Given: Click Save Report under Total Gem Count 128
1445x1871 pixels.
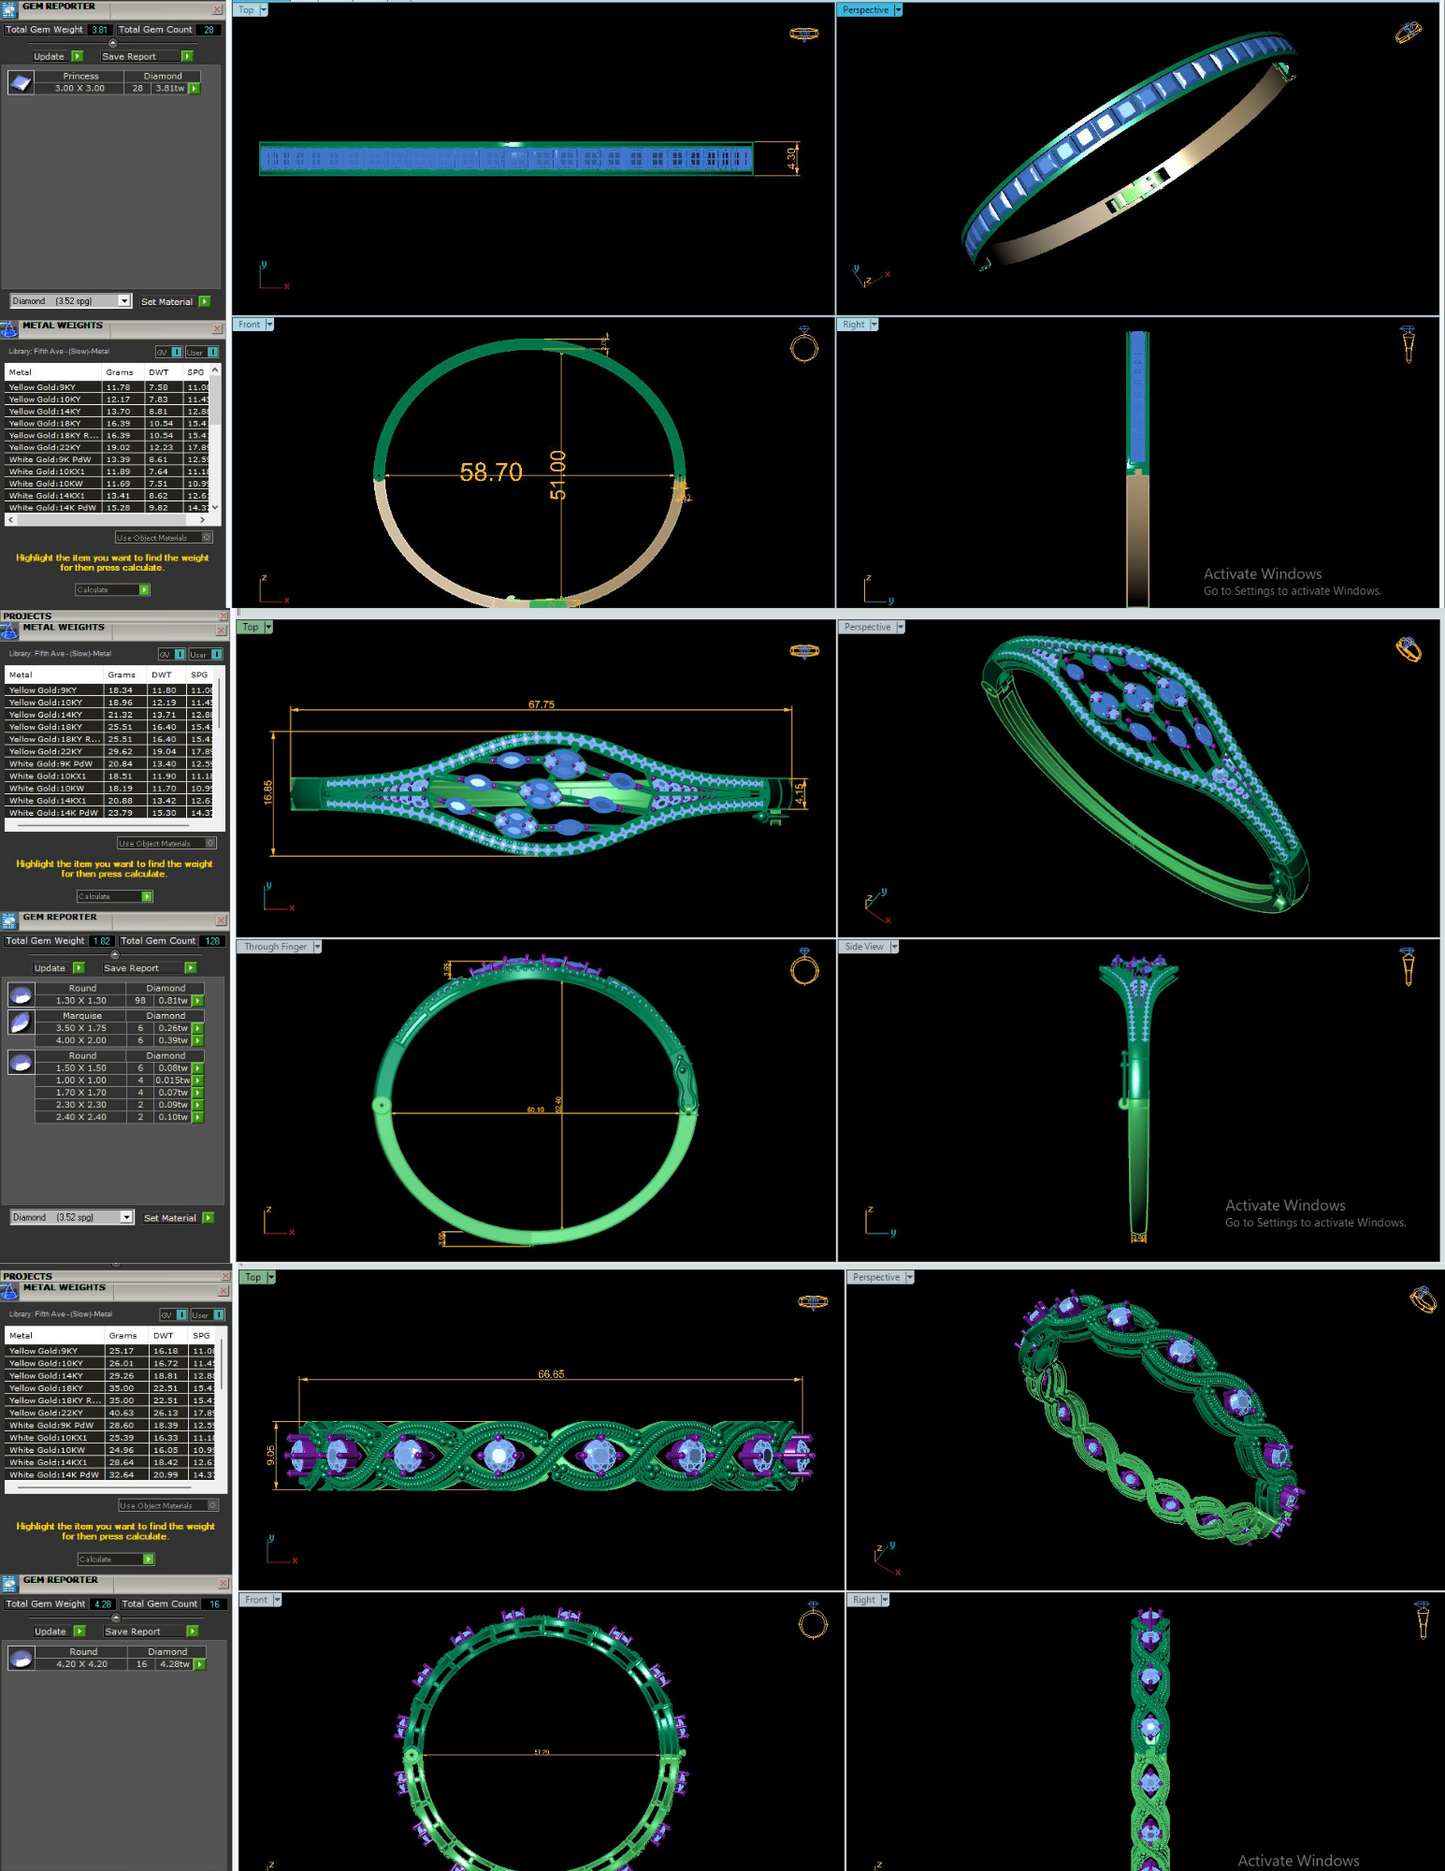Looking at the screenshot, I should [148, 968].
